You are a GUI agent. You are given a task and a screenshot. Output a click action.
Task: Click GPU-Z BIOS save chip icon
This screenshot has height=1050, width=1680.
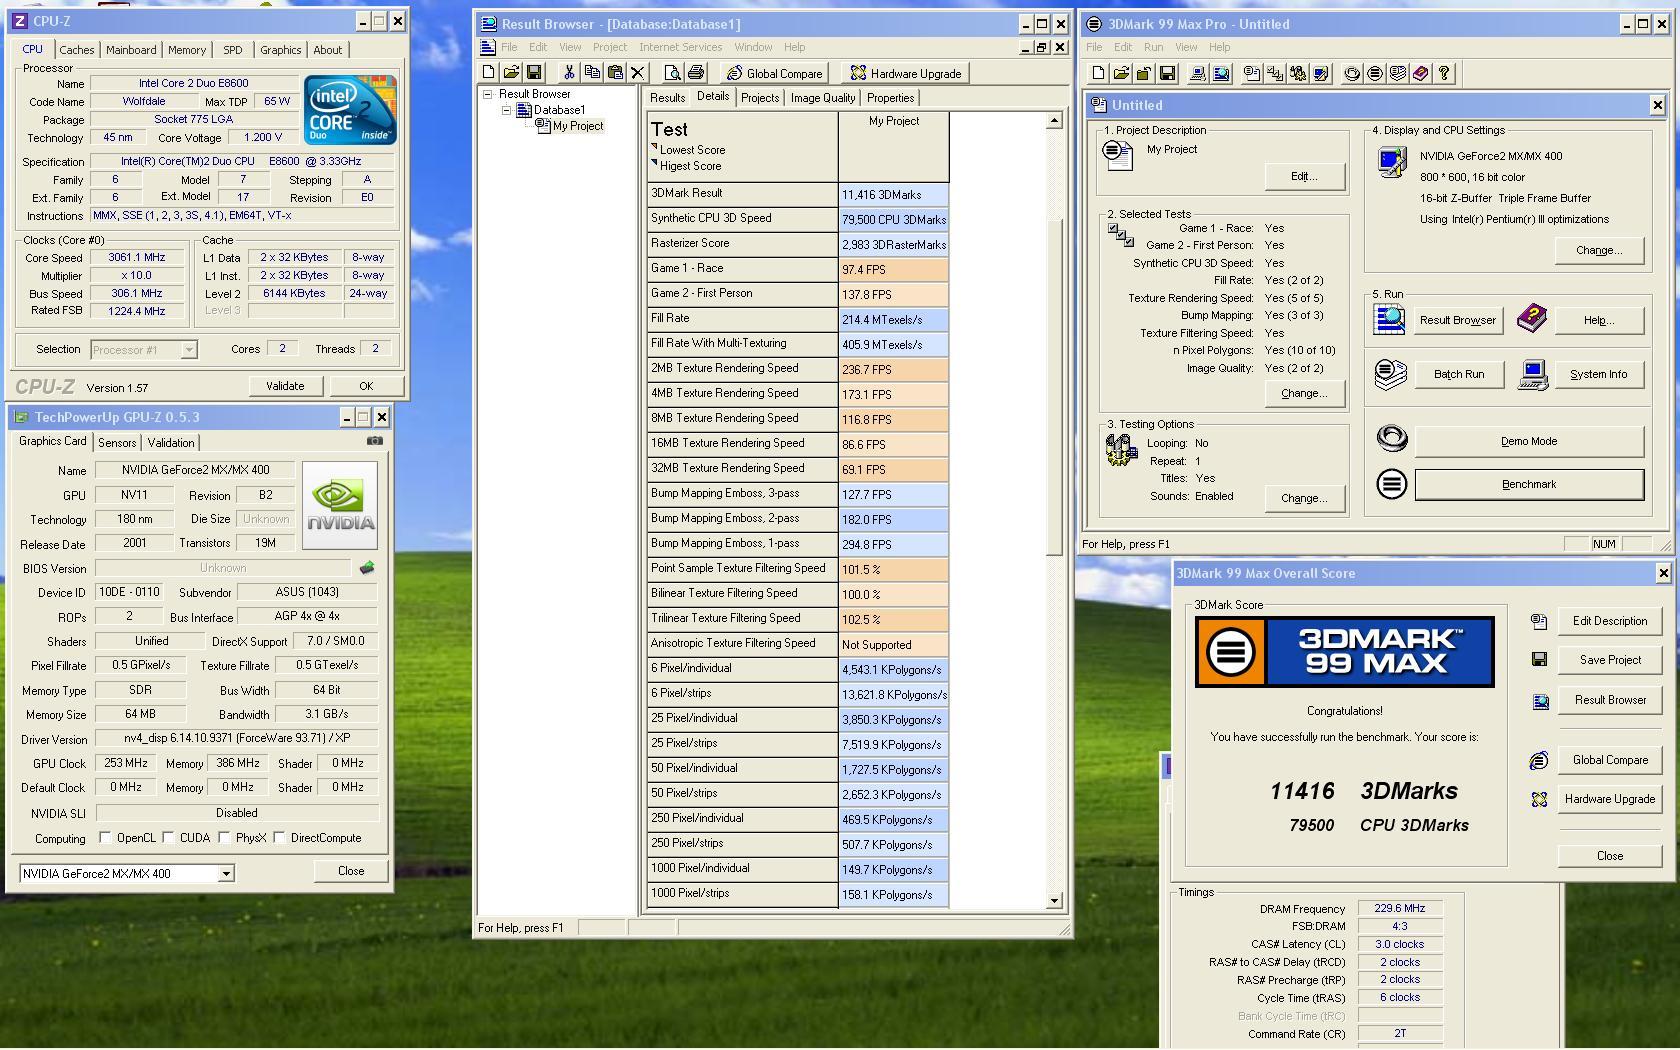coord(367,568)
